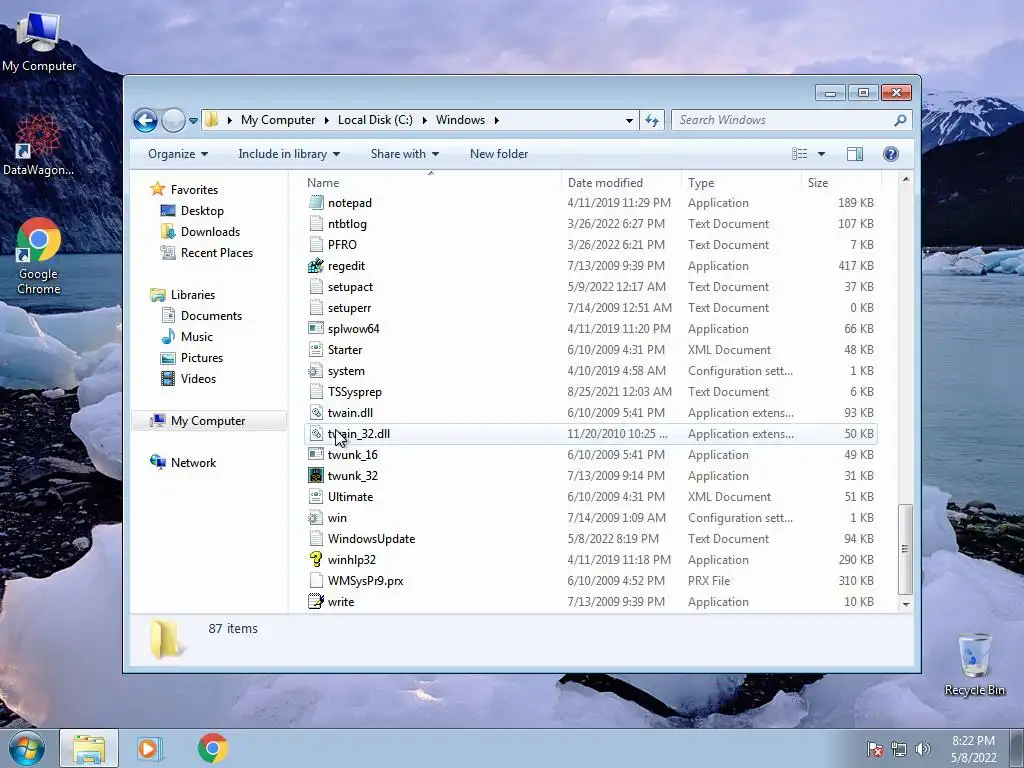1024x768 pixels.
Task: Click the Change your view icon
Action: pos(799,154)
